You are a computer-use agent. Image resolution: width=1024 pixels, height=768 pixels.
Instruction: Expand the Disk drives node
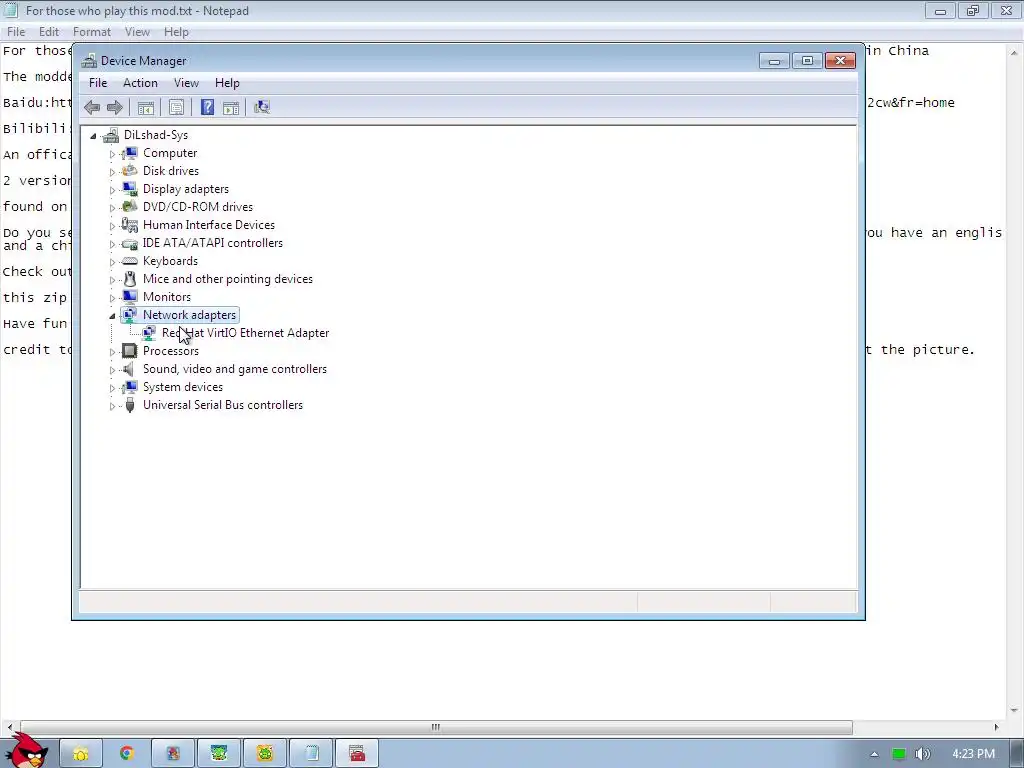point(112,172)
